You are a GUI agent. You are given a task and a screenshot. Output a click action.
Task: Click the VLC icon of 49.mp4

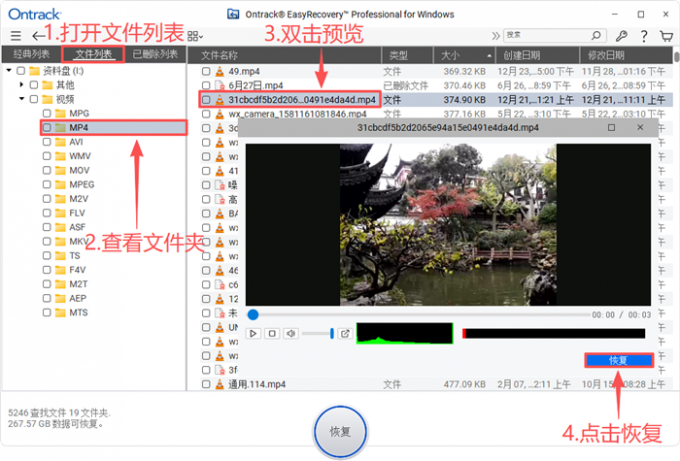(x=220, y=71)
